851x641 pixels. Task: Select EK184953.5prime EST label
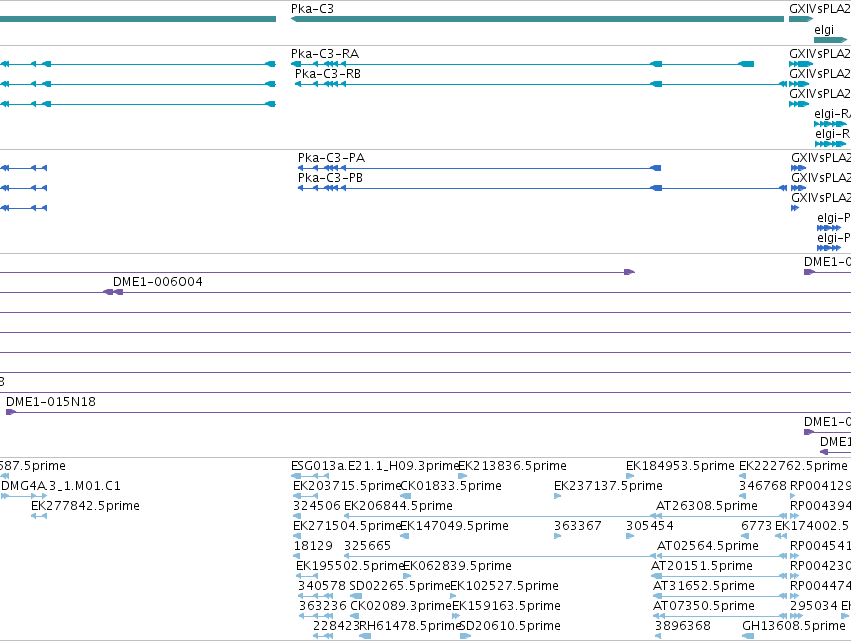tap(680, 466)
